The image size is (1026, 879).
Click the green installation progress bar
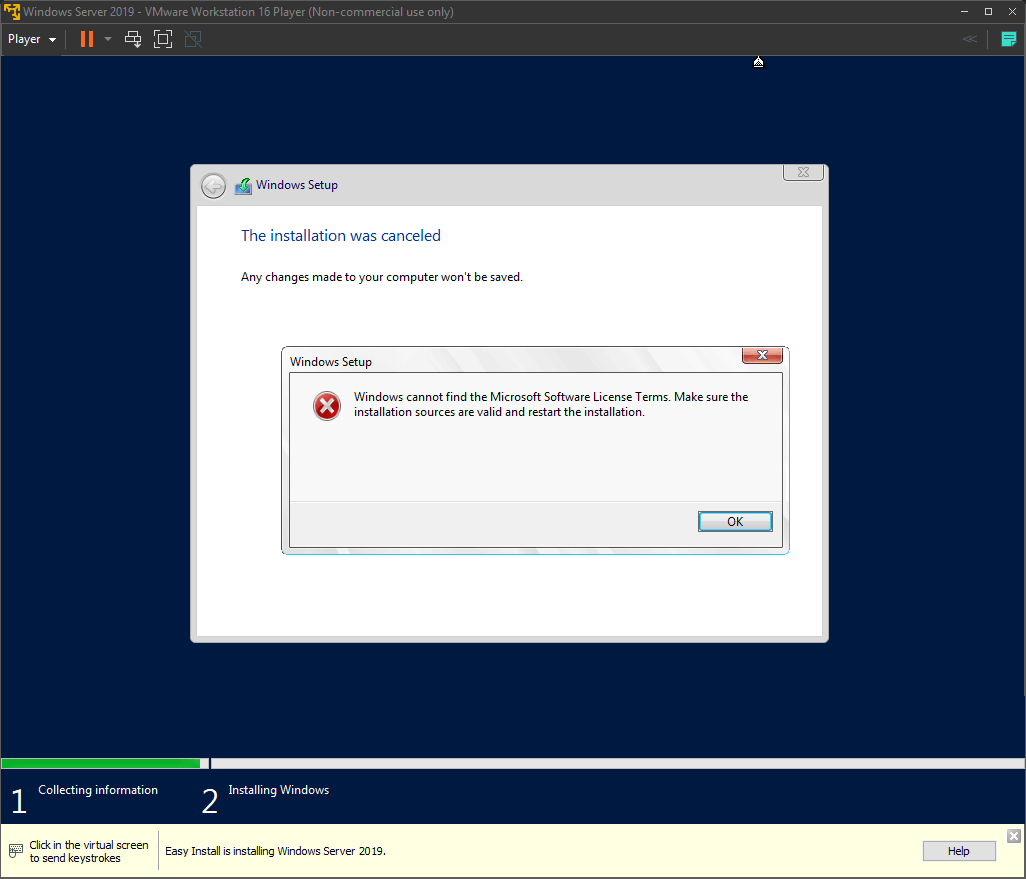(101, 763)
